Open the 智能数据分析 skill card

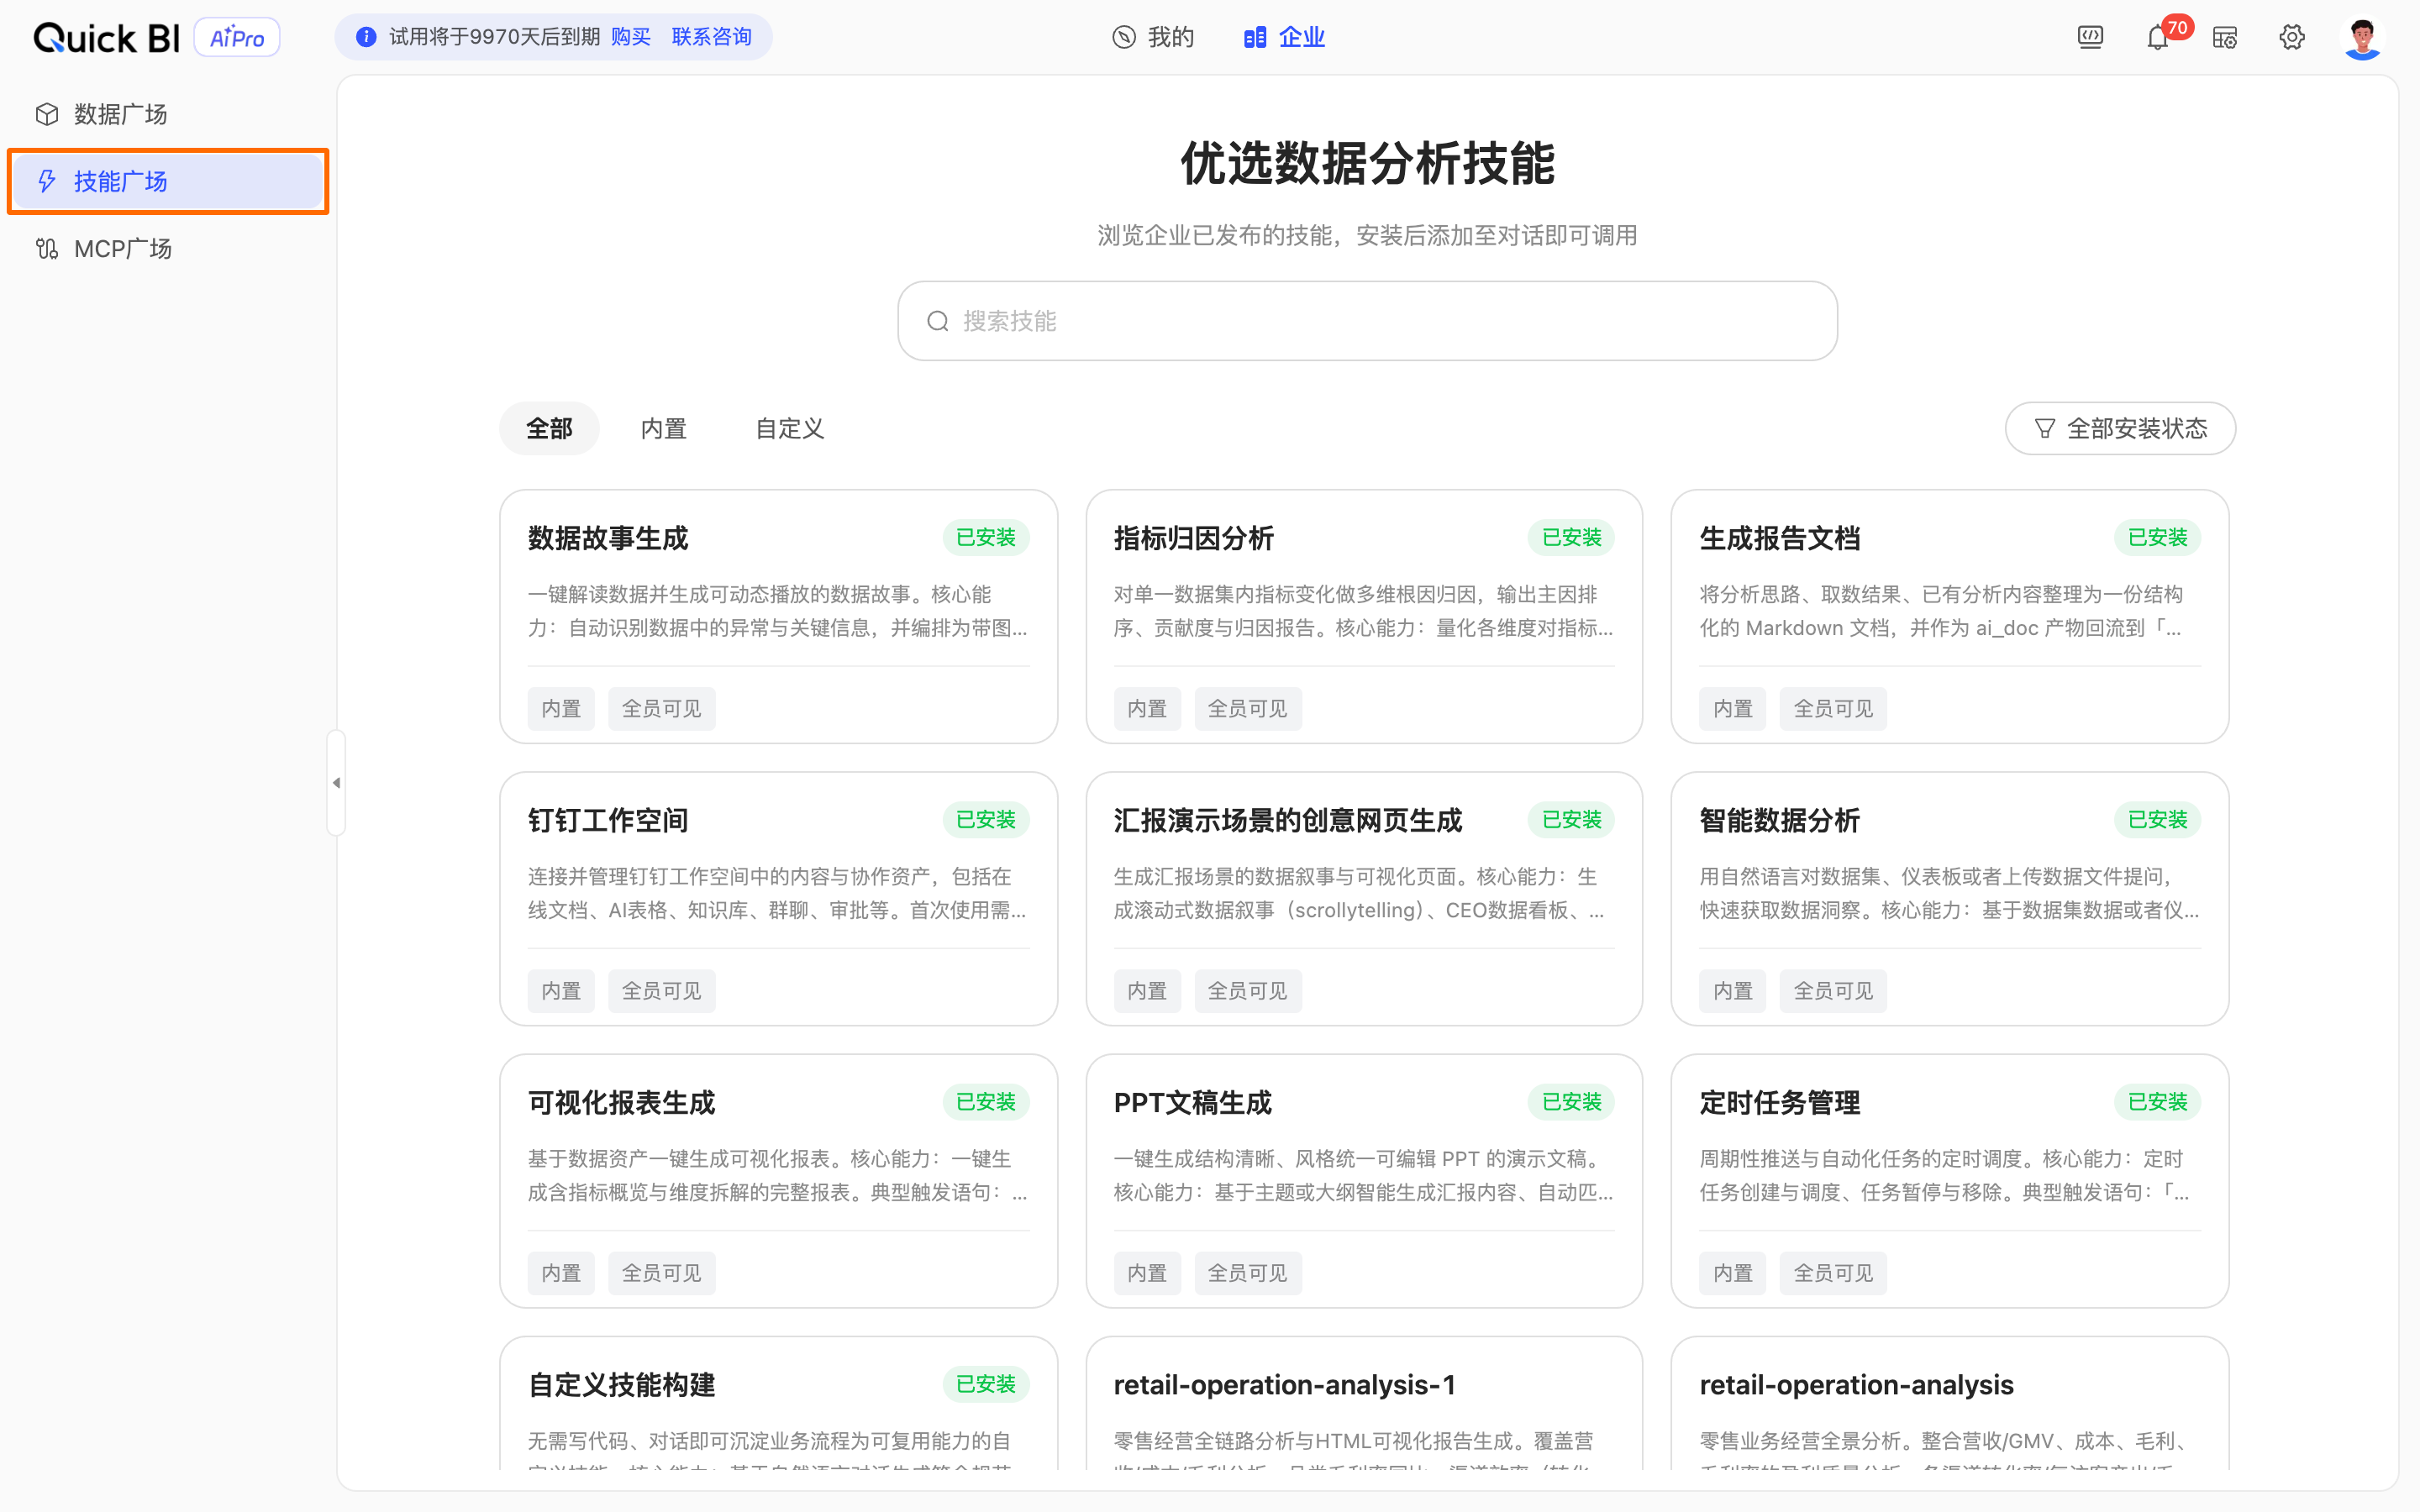[x=1950, y=898]
